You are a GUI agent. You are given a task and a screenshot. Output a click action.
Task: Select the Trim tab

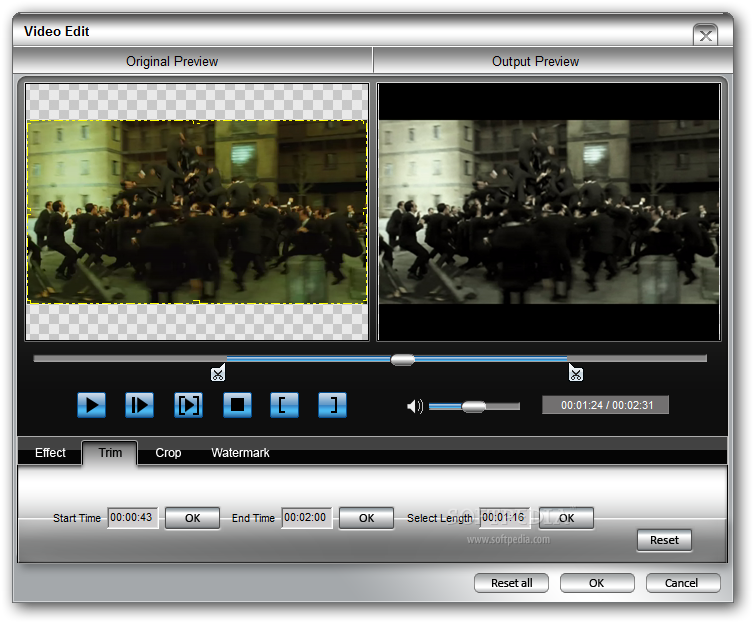click(x=110, y=453)
